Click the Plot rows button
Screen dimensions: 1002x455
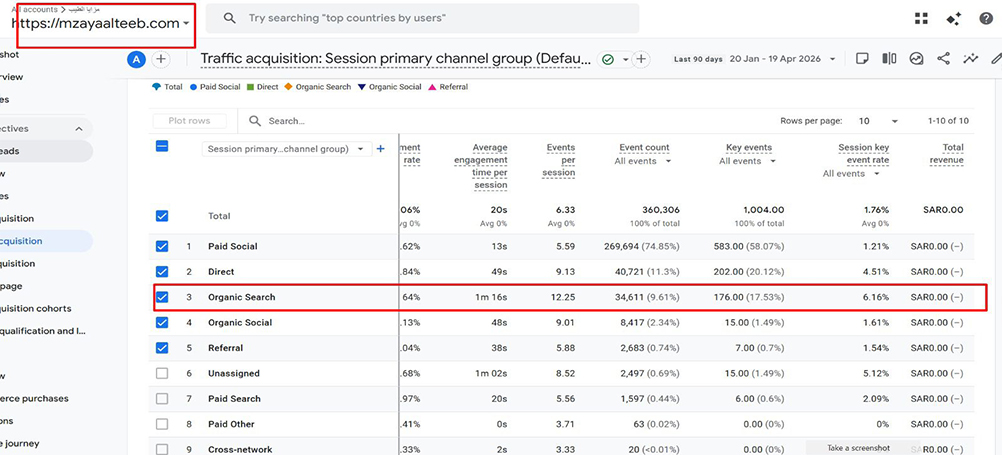pos(190,121)
